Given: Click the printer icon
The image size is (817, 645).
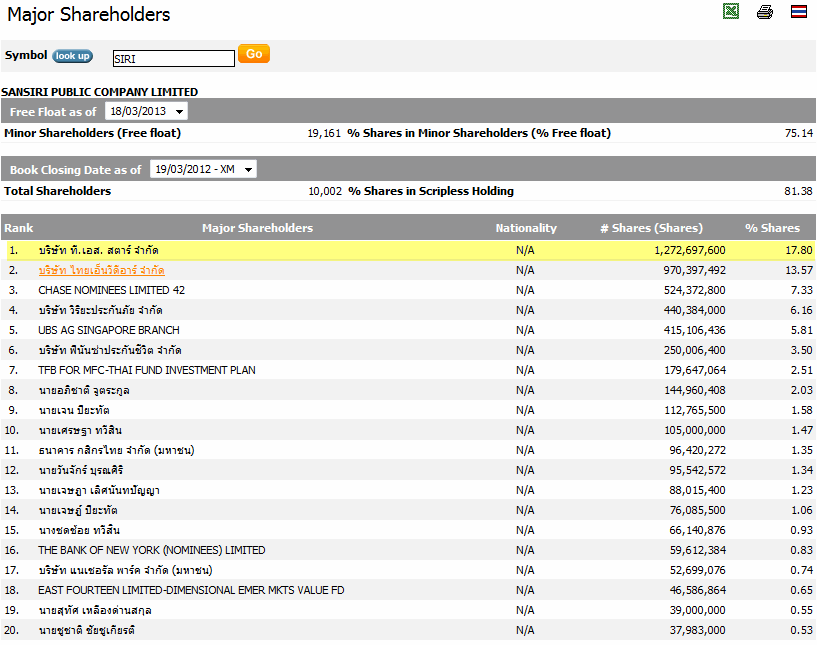Looking at the screenshot, I should 764,11.
